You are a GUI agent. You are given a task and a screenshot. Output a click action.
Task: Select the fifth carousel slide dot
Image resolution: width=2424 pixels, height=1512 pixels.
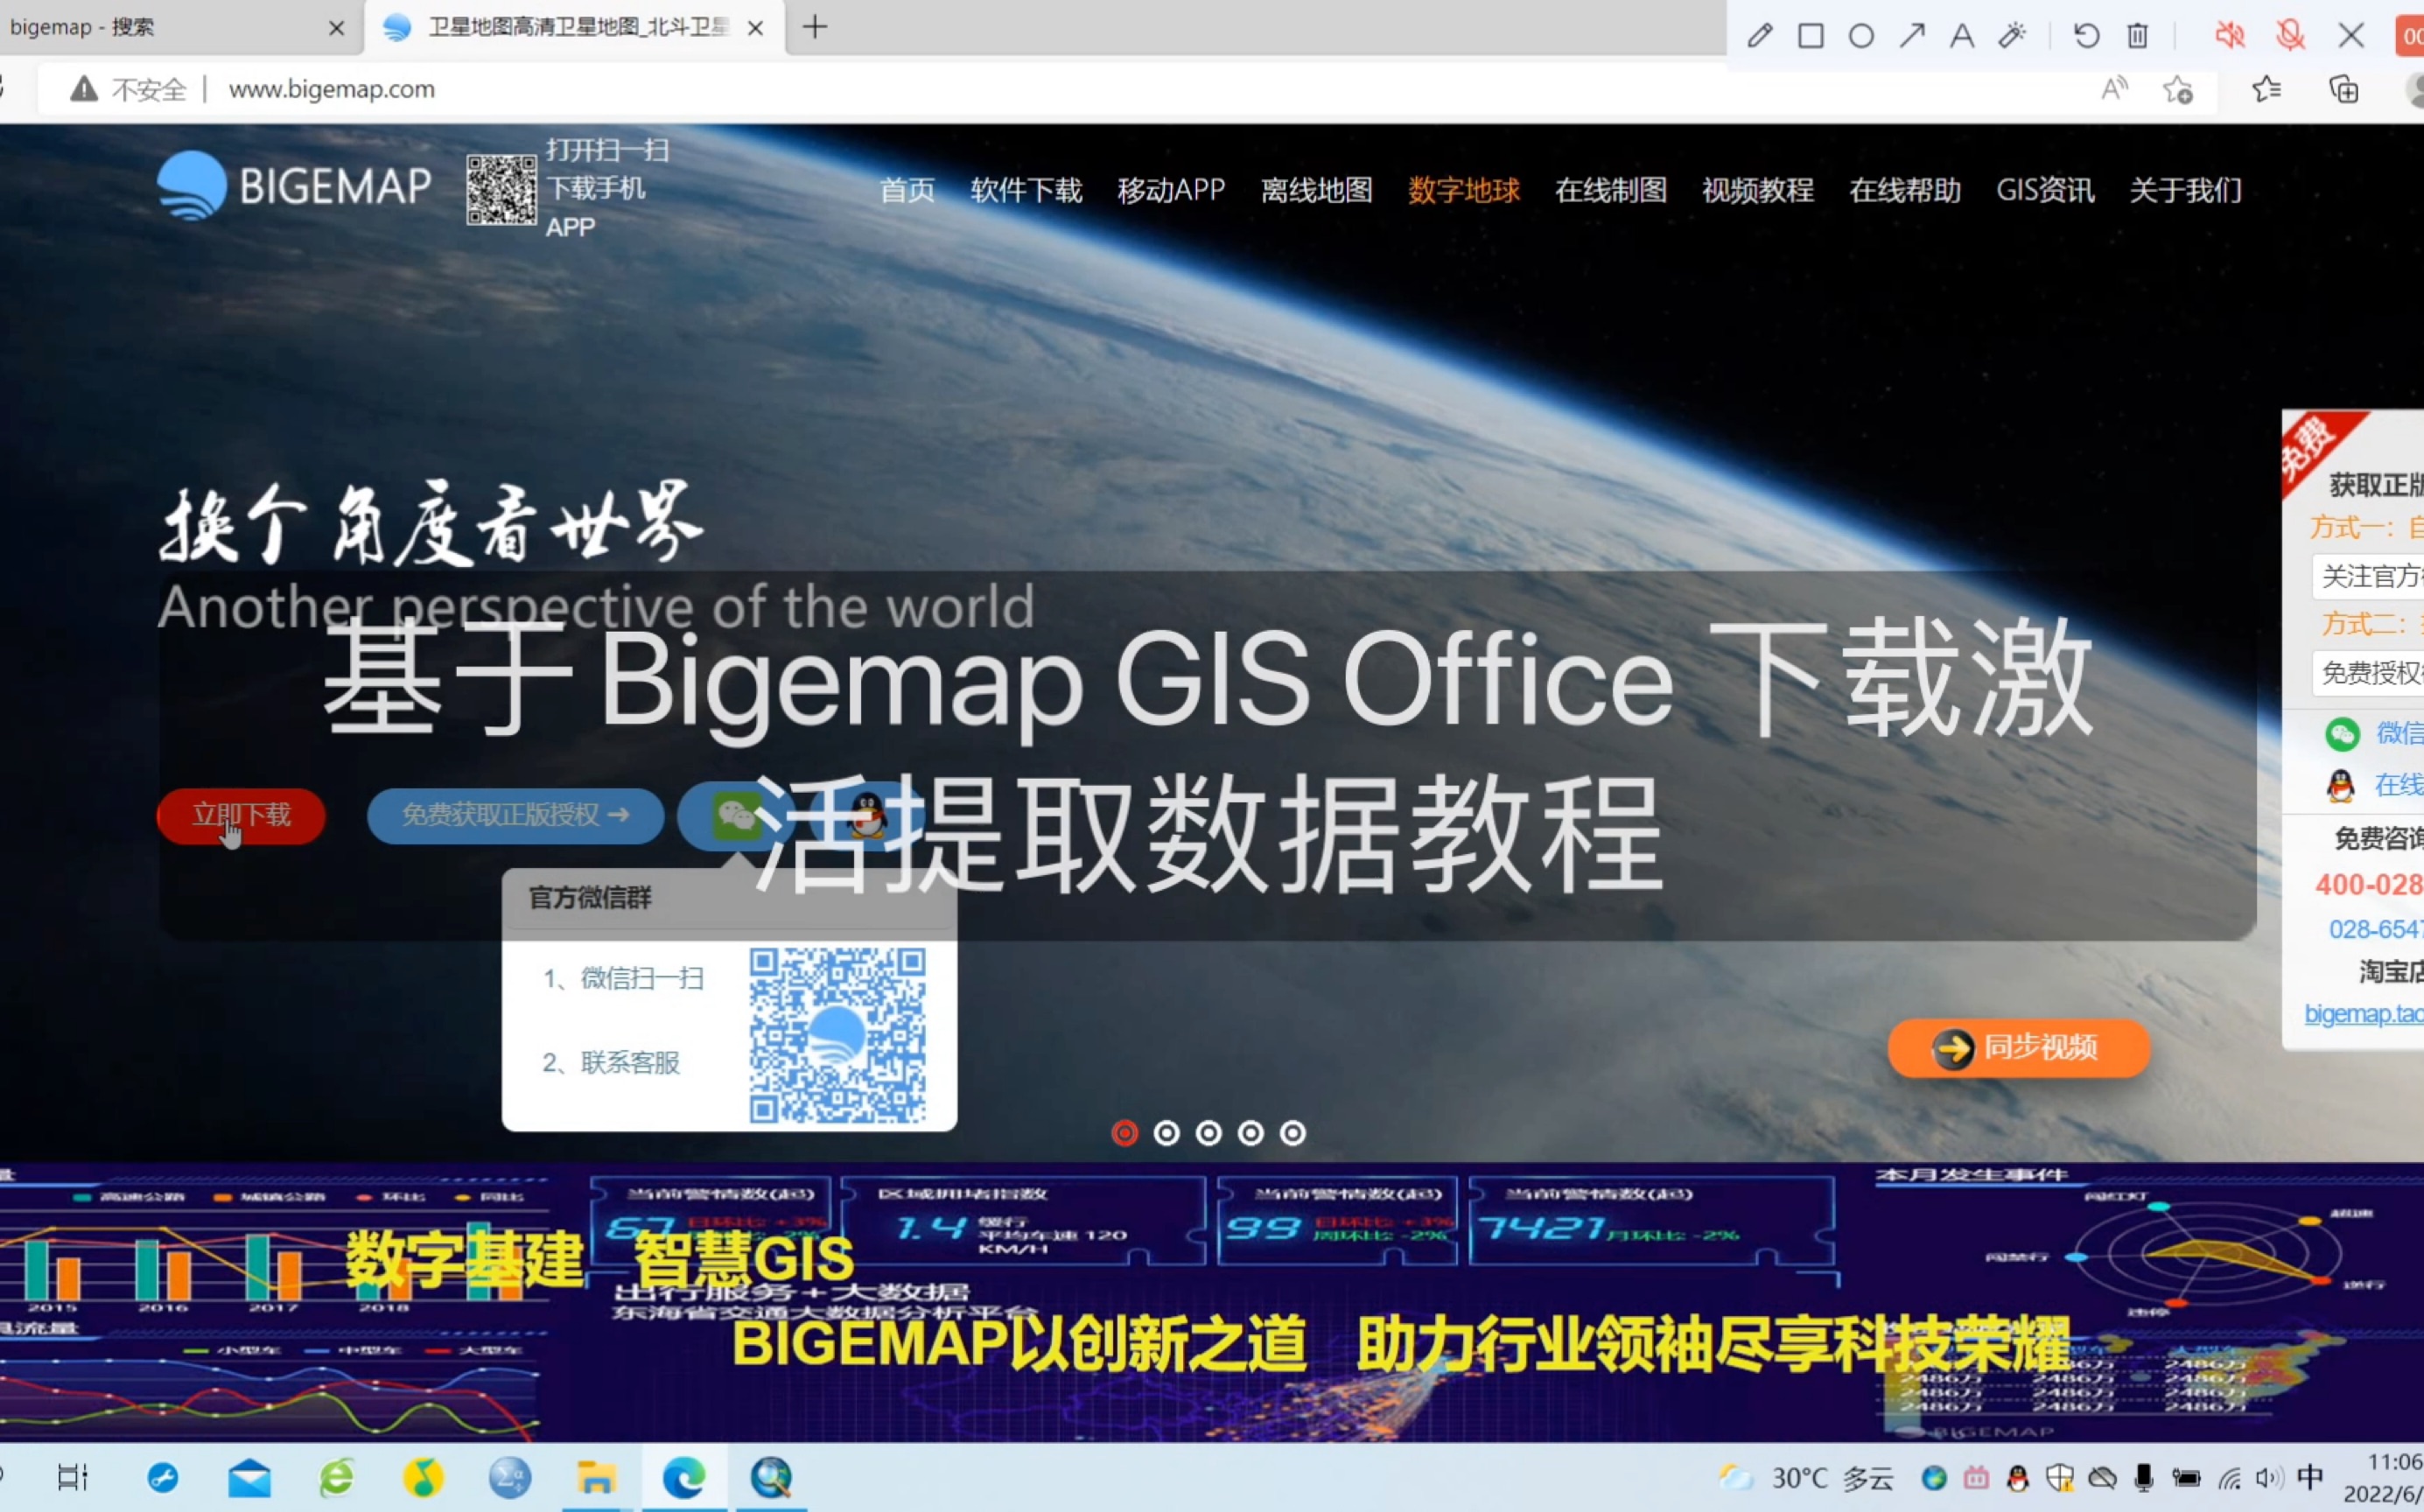[x=1293, y=1133]
